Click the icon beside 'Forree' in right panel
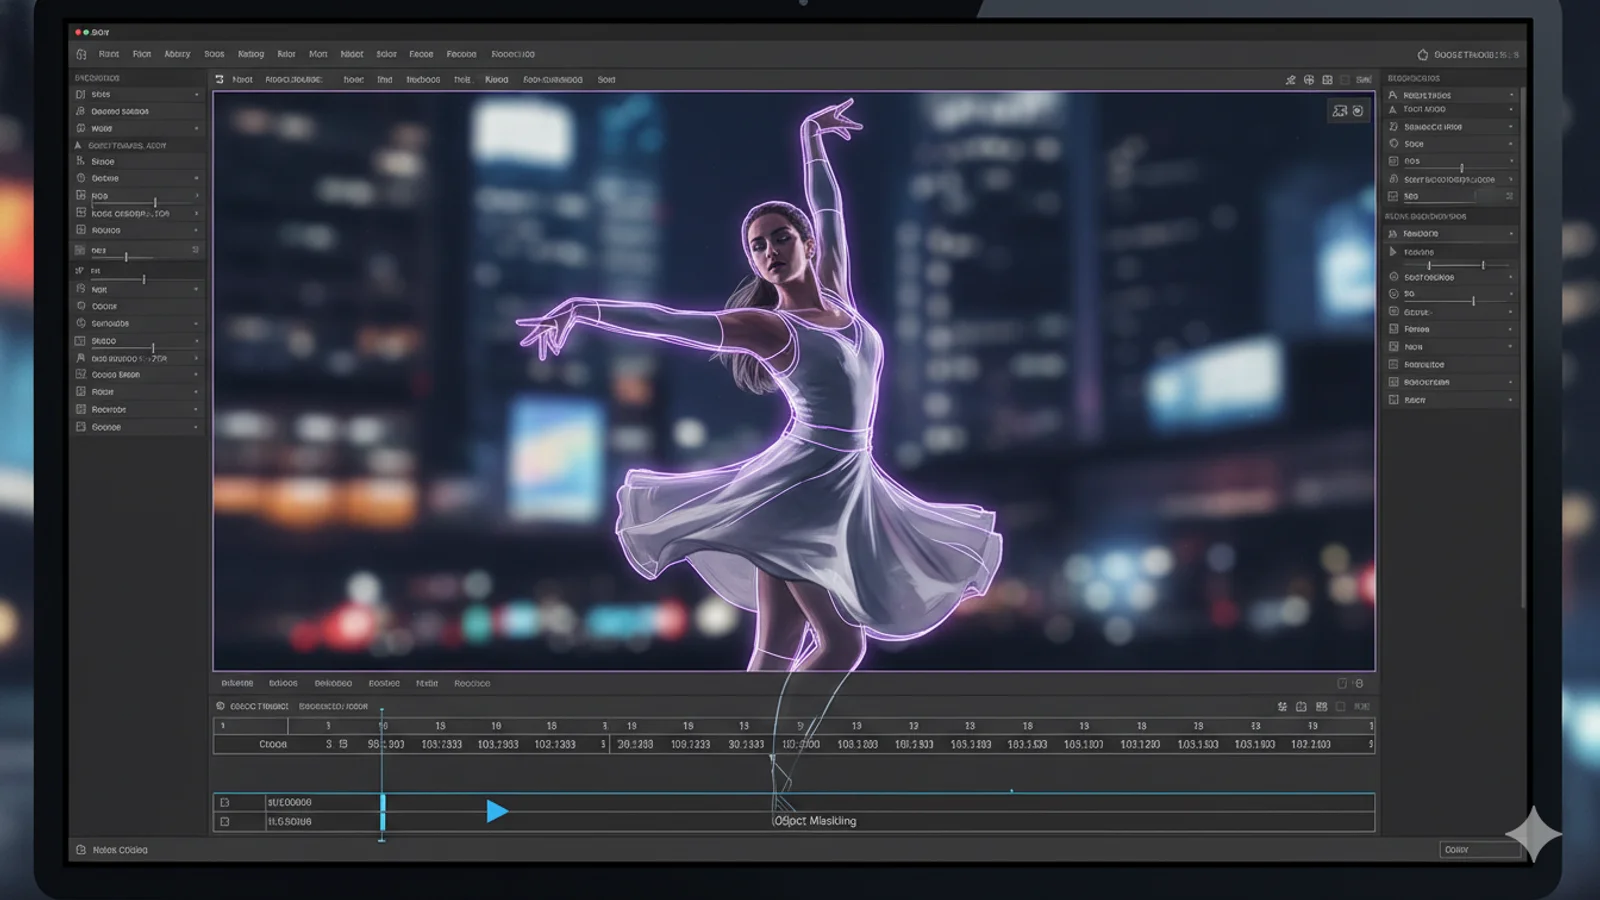 pyautogui.click(x=1393, y=329)
